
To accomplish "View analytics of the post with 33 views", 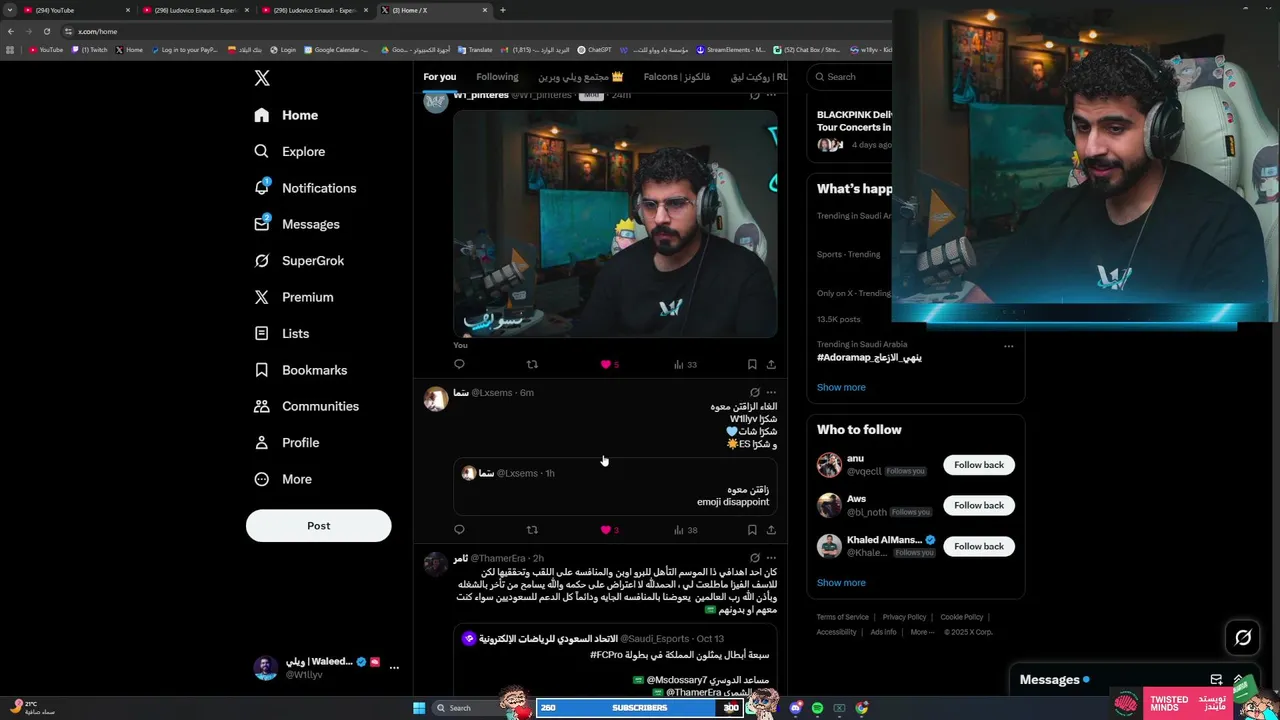I will (x=685, y=364).
